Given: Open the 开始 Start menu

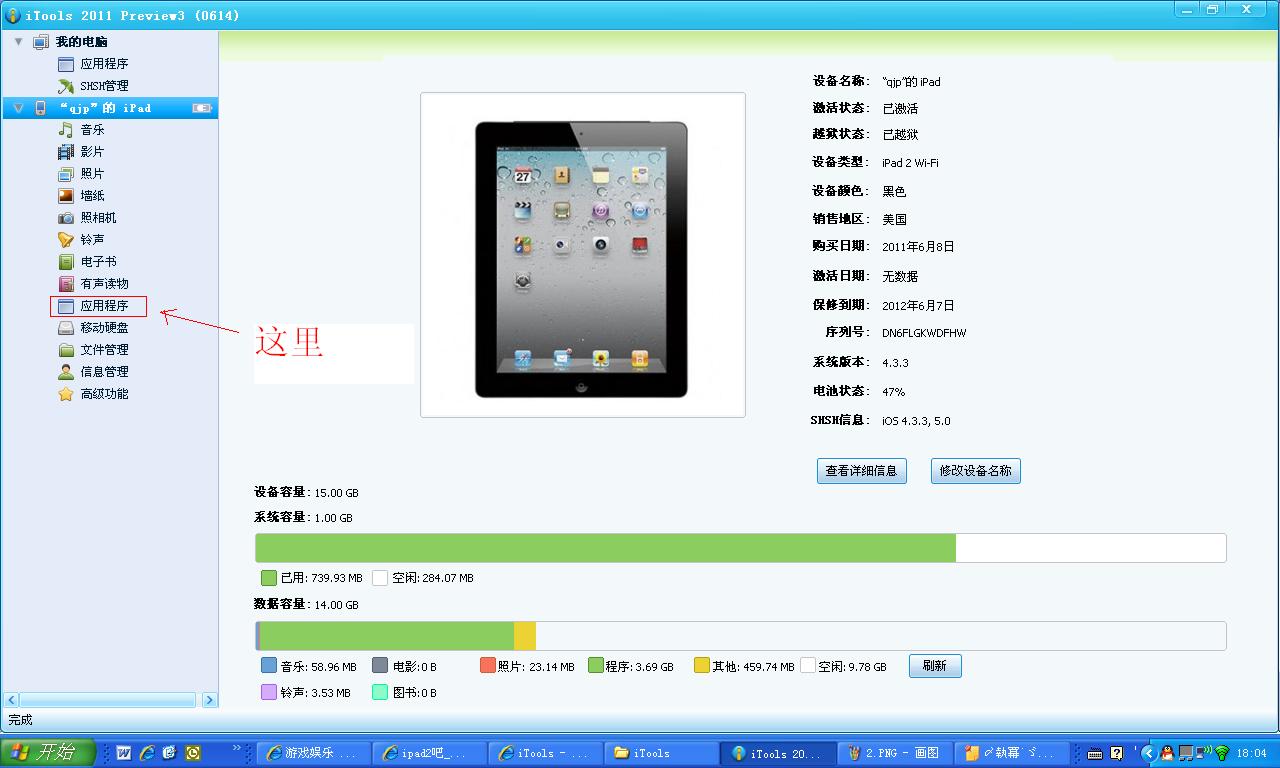Looking at the screenshot, I should (48, 752).
